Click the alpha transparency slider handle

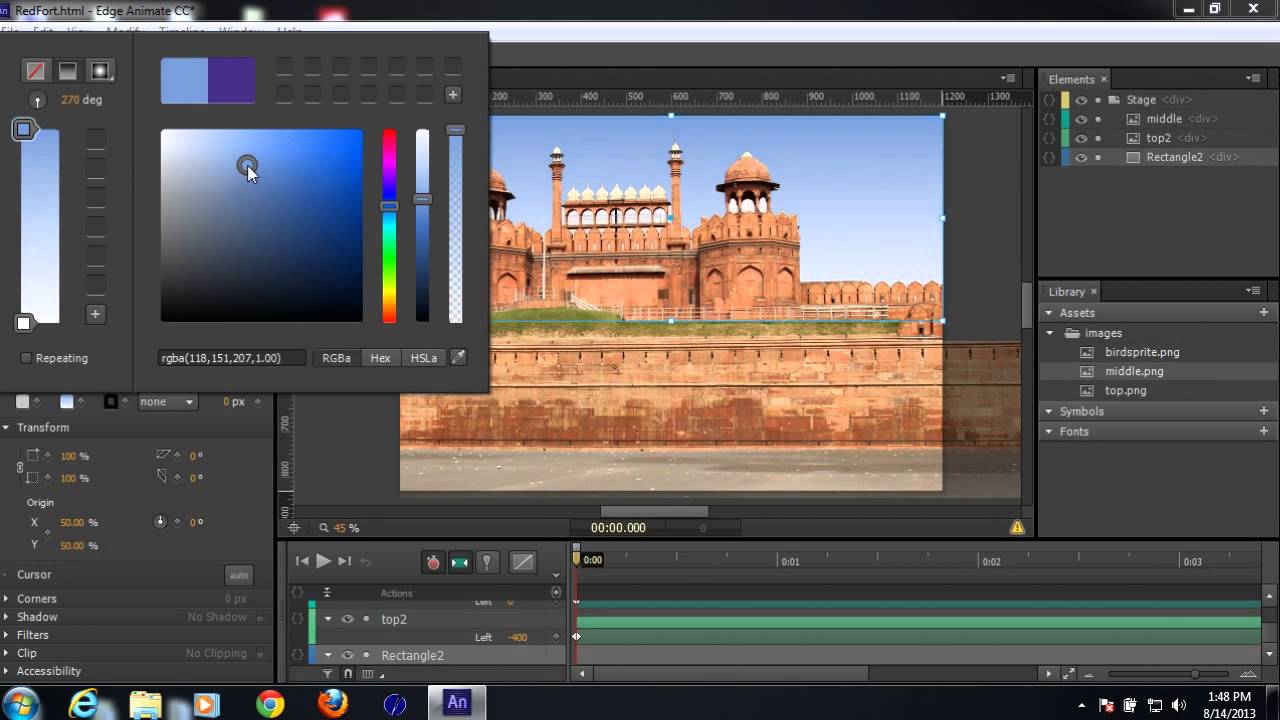click(x=455, y=130)
